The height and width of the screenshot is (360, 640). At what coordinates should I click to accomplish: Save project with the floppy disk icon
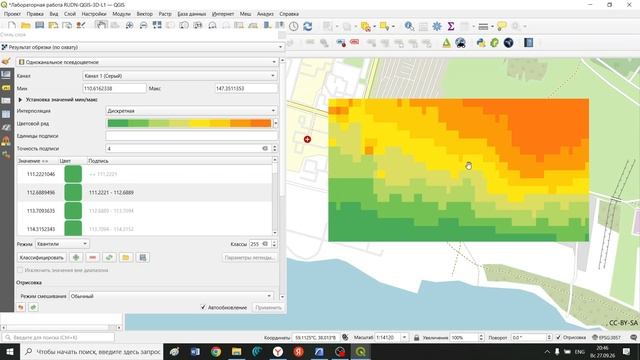39,25
